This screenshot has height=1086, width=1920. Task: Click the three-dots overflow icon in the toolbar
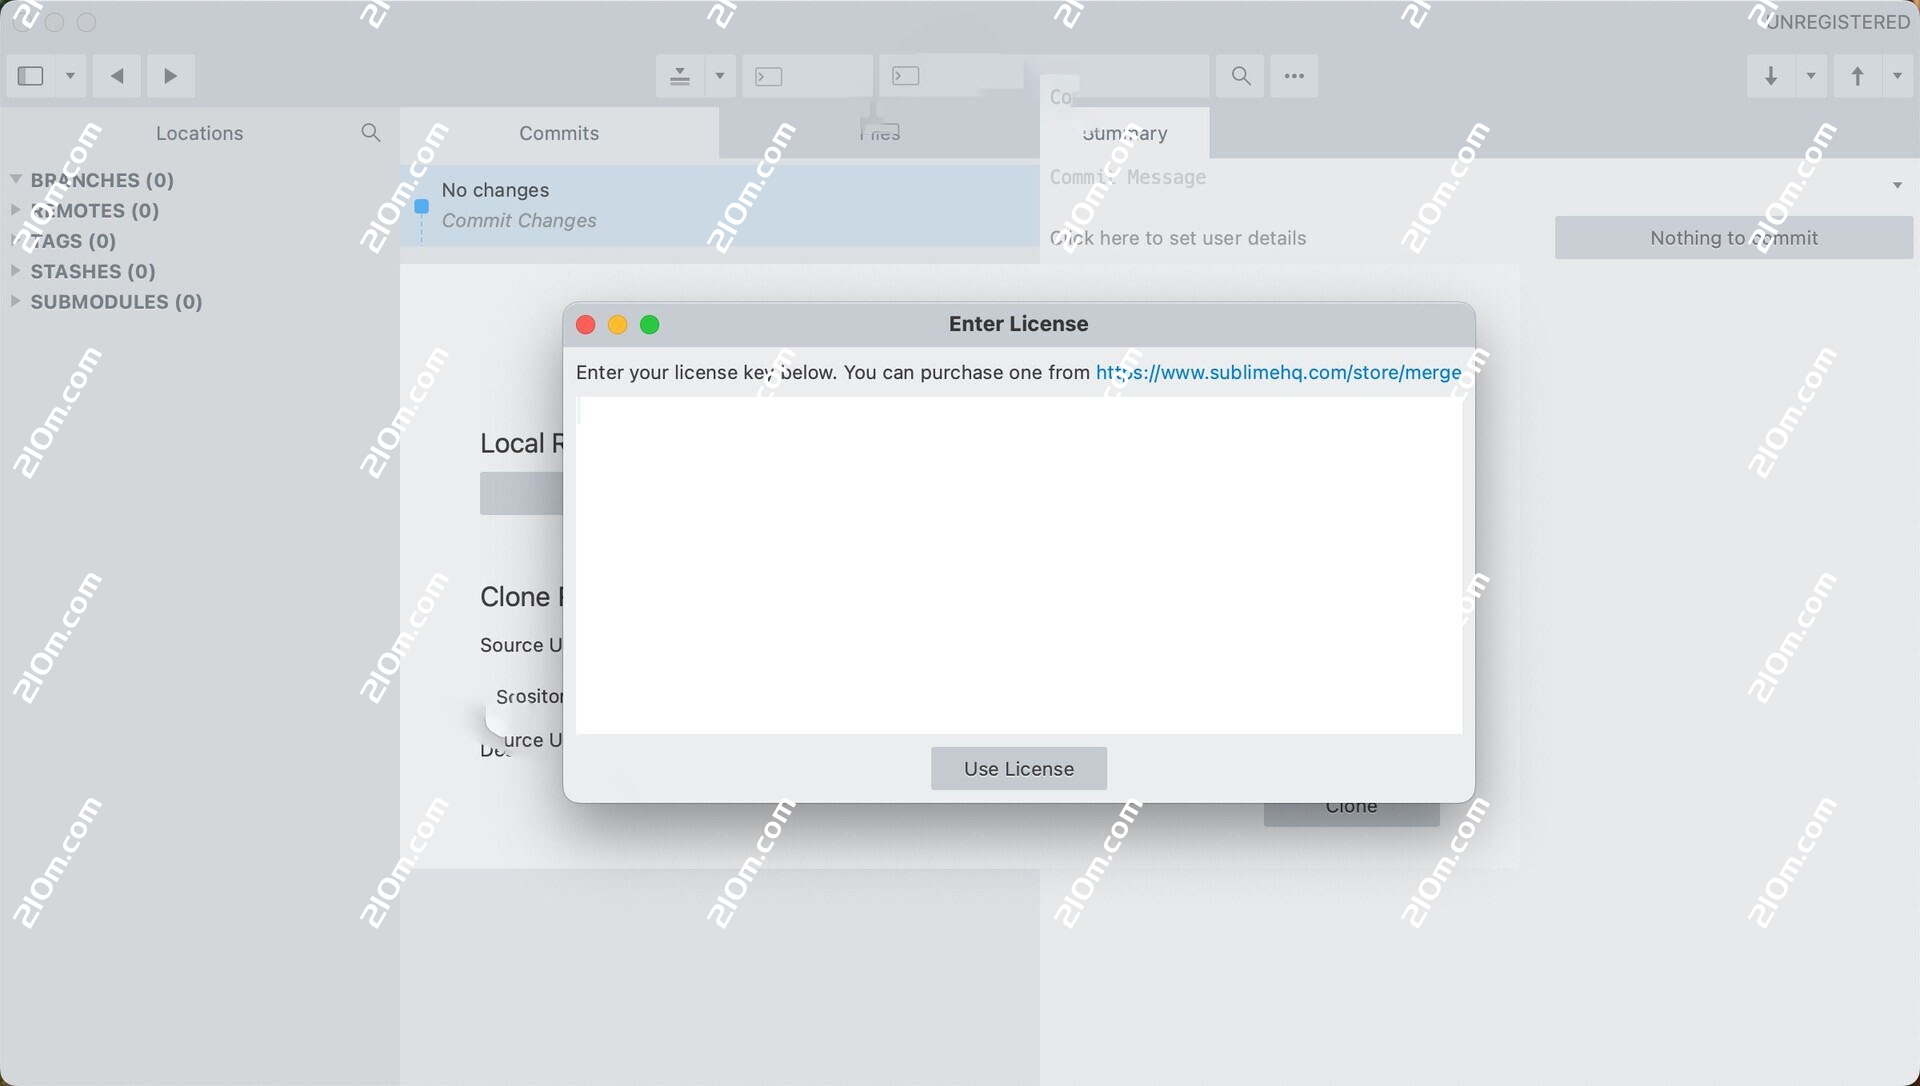click(x=1294, y=75)
